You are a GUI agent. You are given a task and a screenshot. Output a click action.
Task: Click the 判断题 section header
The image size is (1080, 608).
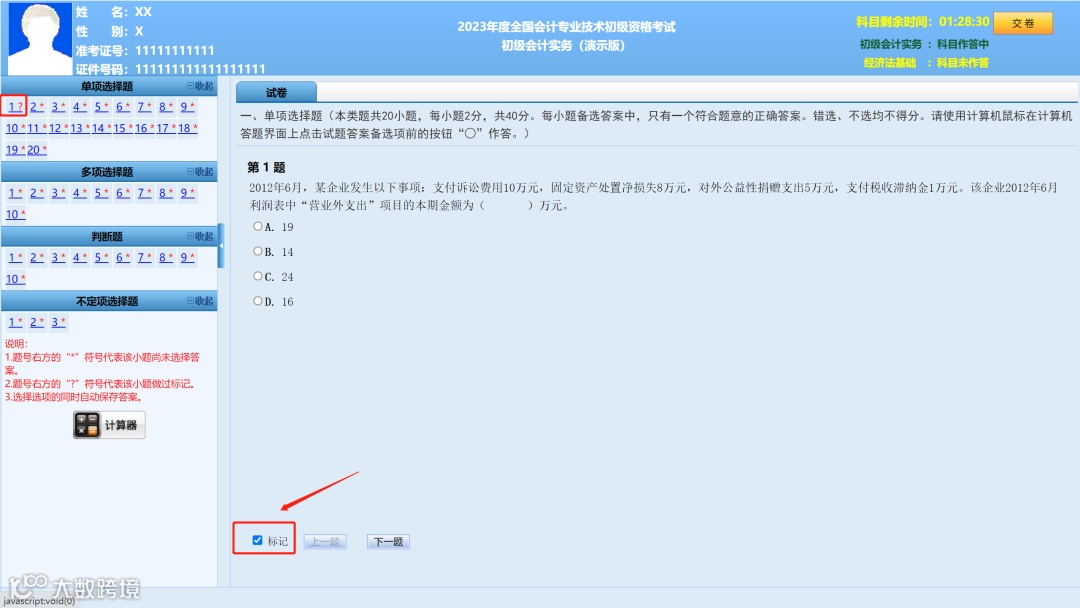107,236
